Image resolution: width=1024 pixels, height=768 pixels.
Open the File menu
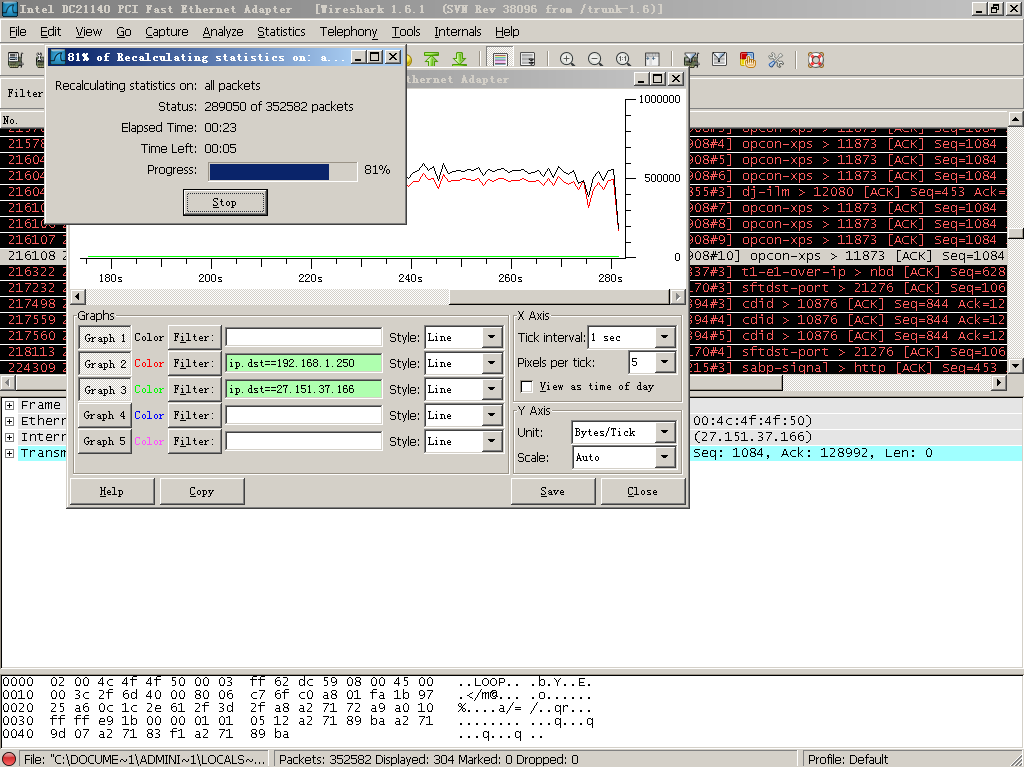(18, 31)
